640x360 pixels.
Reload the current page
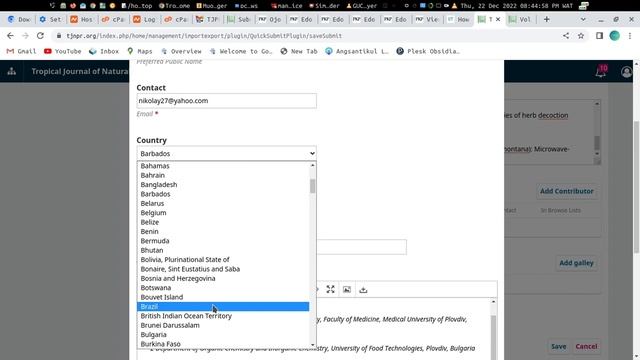[x=40, y=36]
